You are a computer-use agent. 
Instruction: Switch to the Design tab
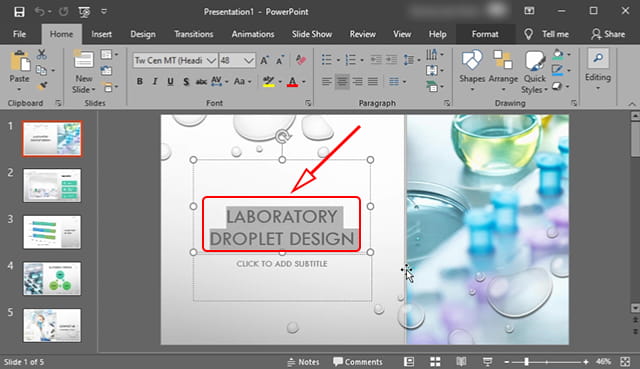143,34
